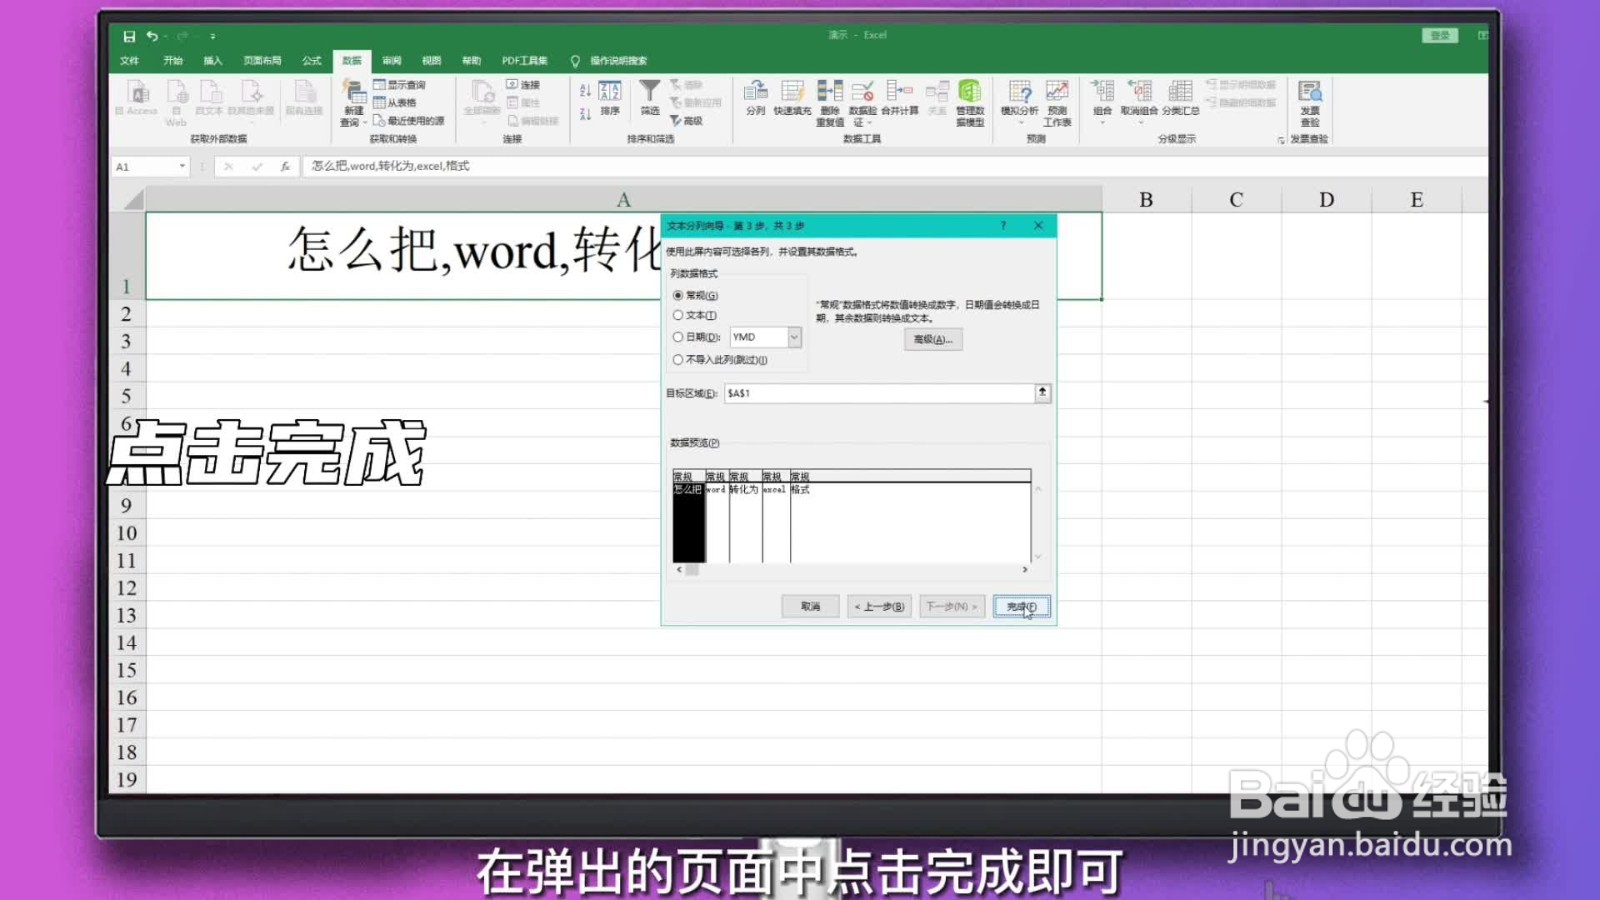Screen dimensions: 1600x900
Task: Click the 新建查询 (New Query) icon
Action: [x=354, y=92]
